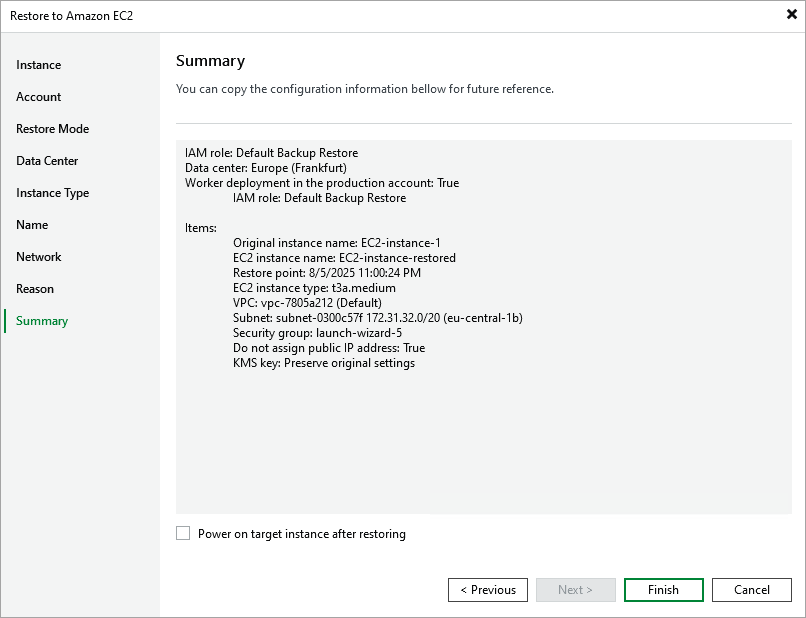Click the Previous button
This screenshot has height=618, width=806.
coord(488,590)
